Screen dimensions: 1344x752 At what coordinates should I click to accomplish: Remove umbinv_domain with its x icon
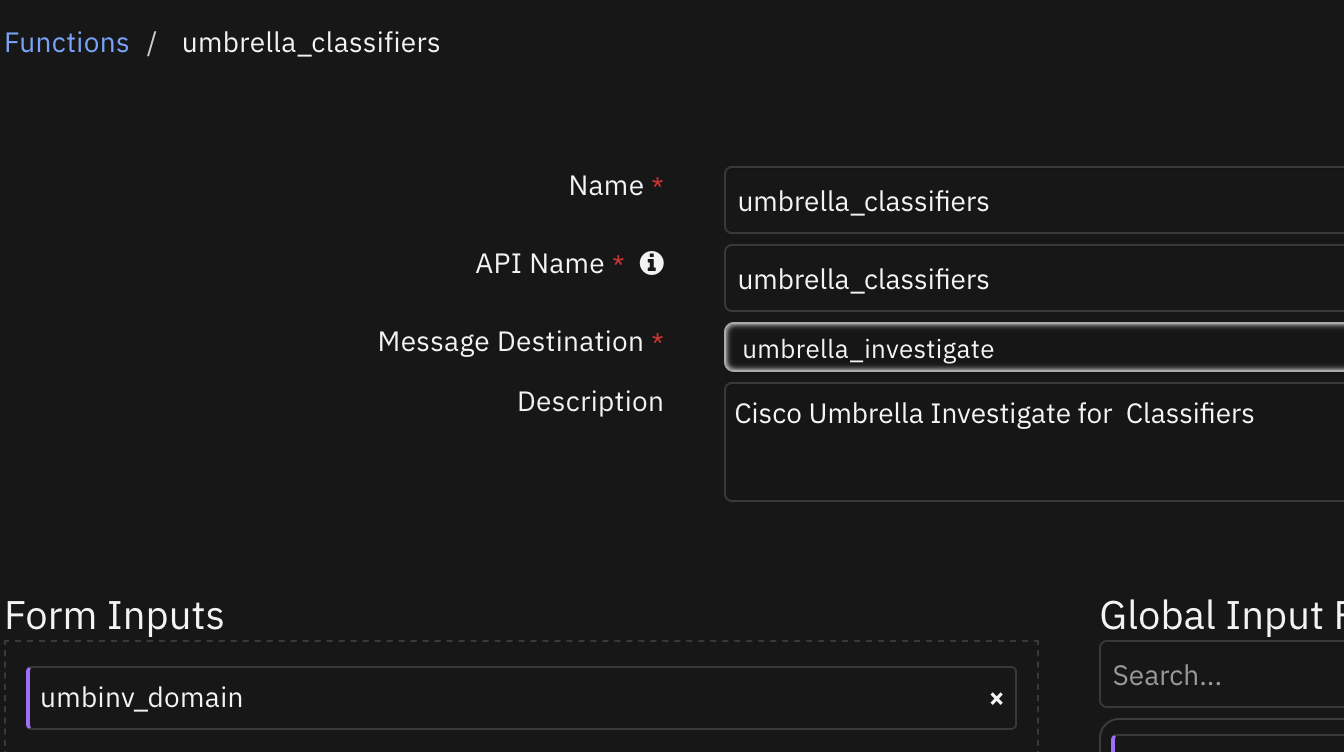pos(996,699)
